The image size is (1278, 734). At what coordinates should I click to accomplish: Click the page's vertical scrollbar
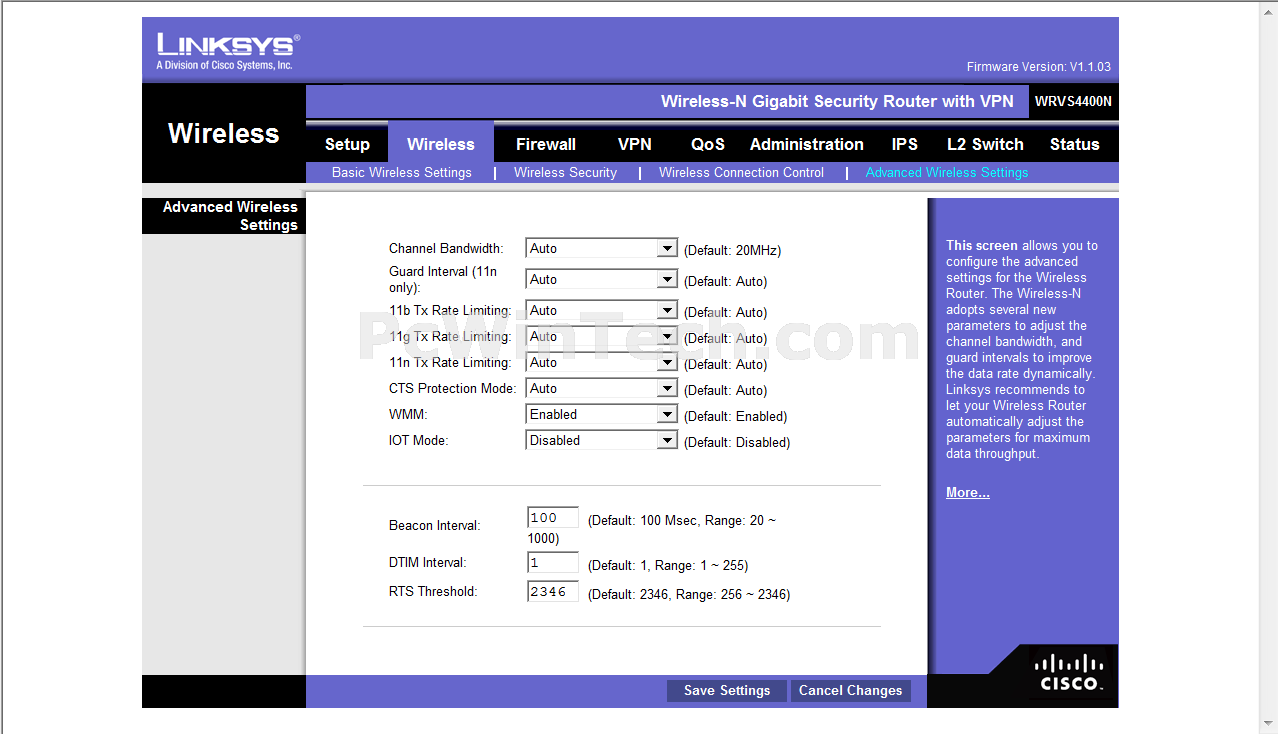[1268, 367]
